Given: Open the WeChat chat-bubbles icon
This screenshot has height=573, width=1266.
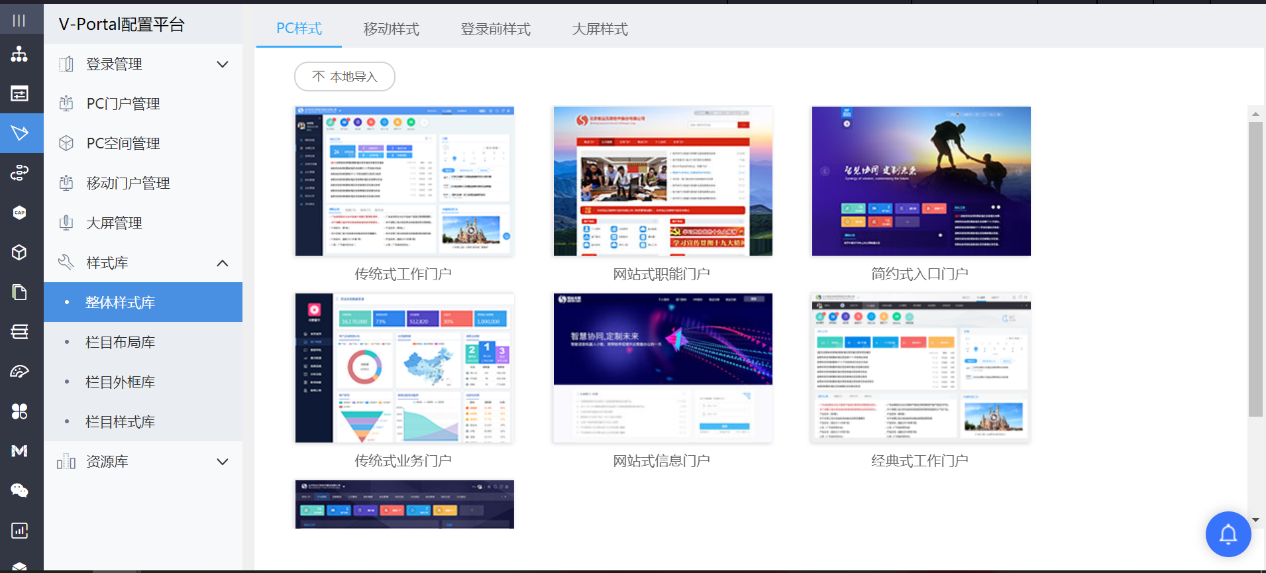Looking at the screenshot, I should (x=19, y=490).
